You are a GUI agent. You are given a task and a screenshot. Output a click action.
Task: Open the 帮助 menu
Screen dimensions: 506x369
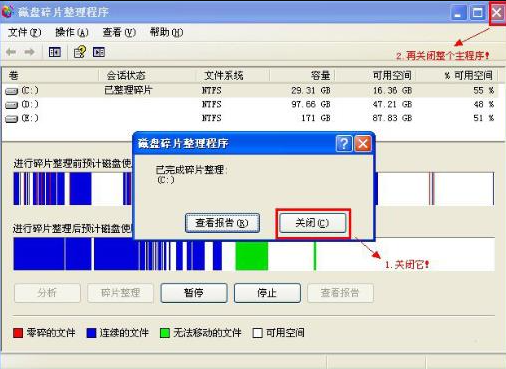(166, 32)
